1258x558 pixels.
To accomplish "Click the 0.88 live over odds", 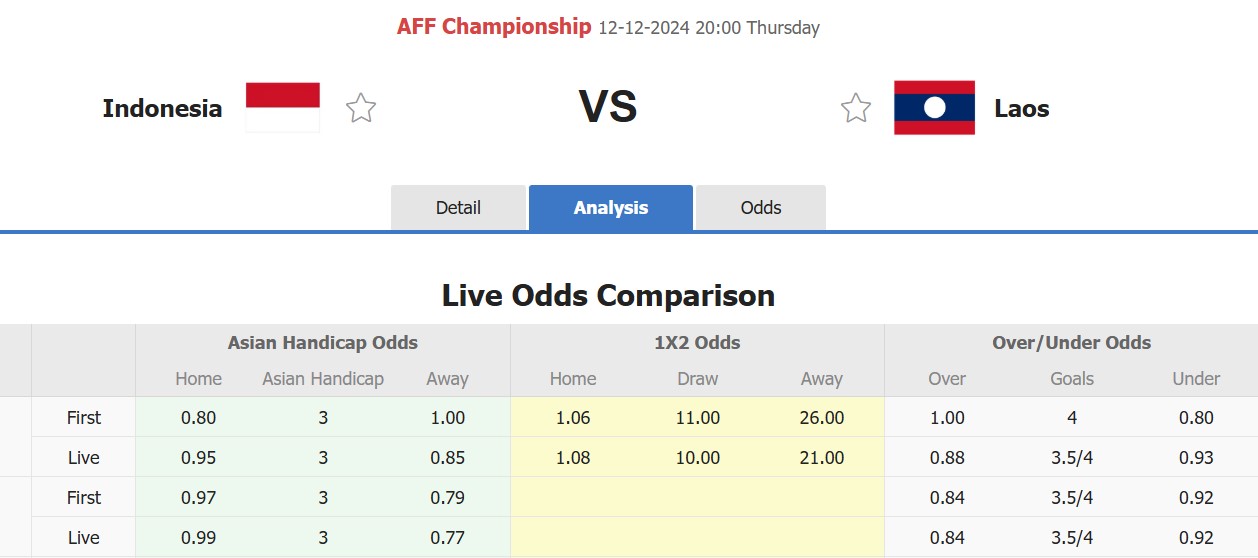I will pos(947,458).
